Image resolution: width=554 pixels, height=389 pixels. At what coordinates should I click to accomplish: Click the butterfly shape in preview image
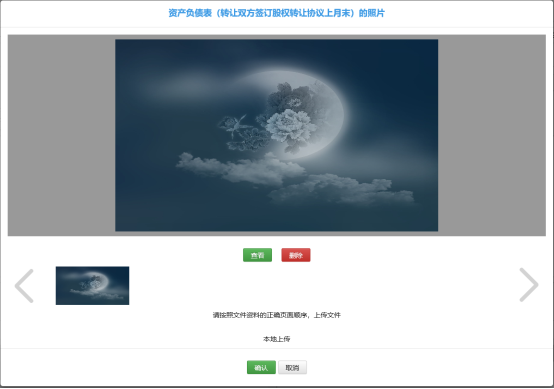tap(235, 125)
